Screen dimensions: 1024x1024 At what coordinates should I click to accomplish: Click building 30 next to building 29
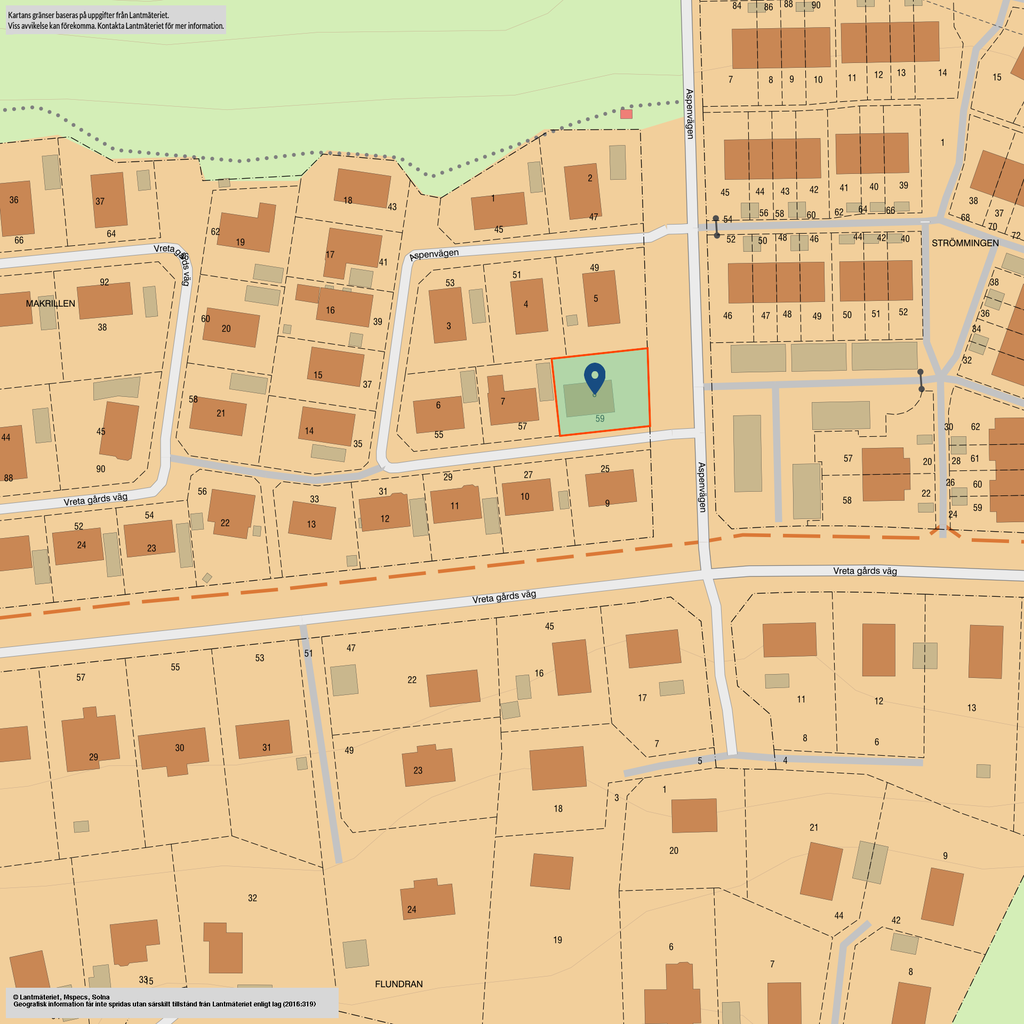point(174,749)
